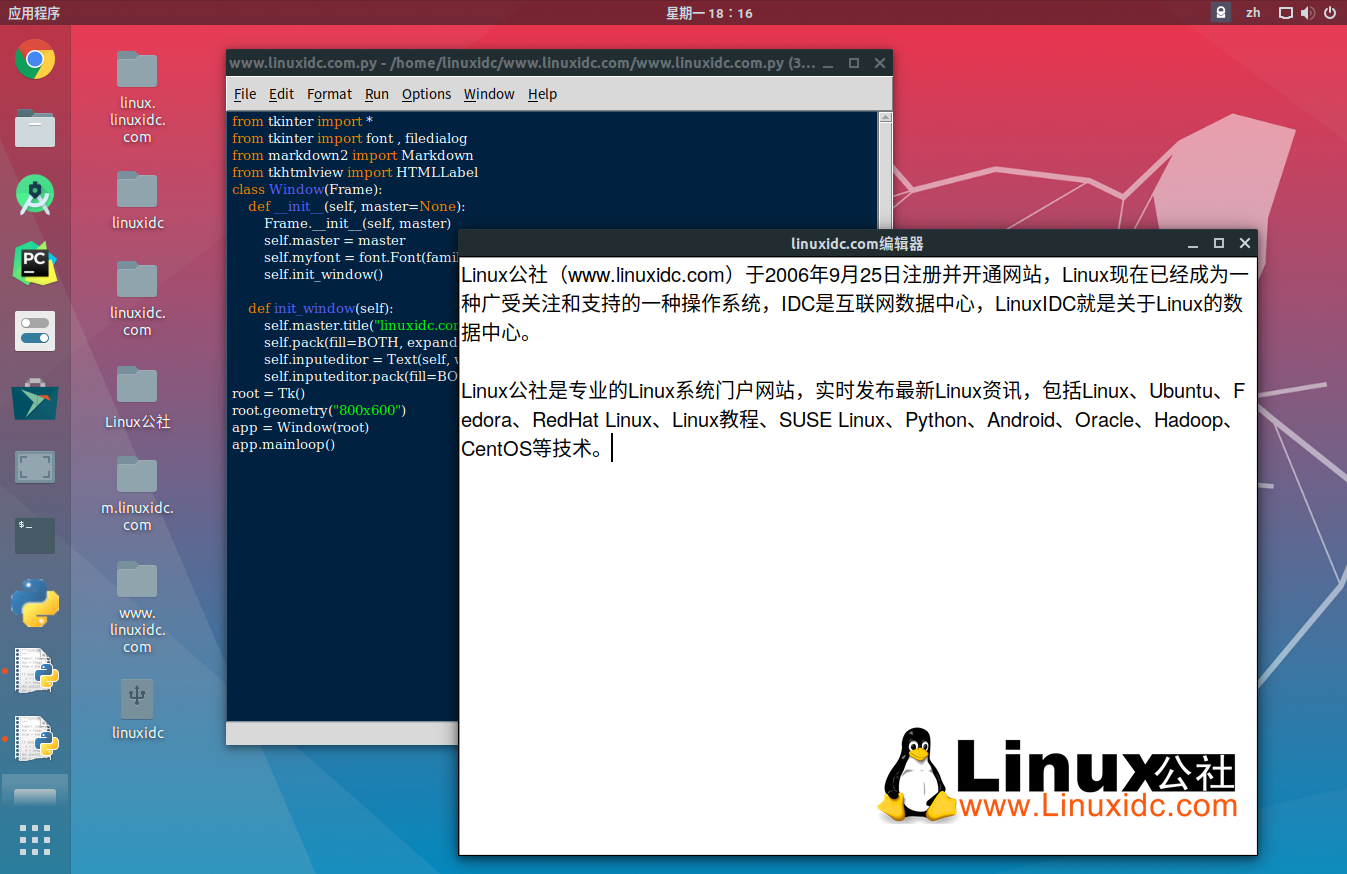
Task: Open the clock showing 星期一 18:16
Action: 709,13
